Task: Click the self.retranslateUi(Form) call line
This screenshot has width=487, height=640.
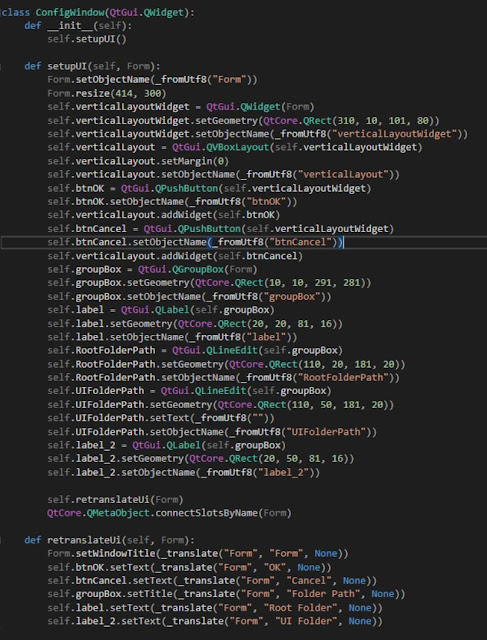Action: point(116,499)
